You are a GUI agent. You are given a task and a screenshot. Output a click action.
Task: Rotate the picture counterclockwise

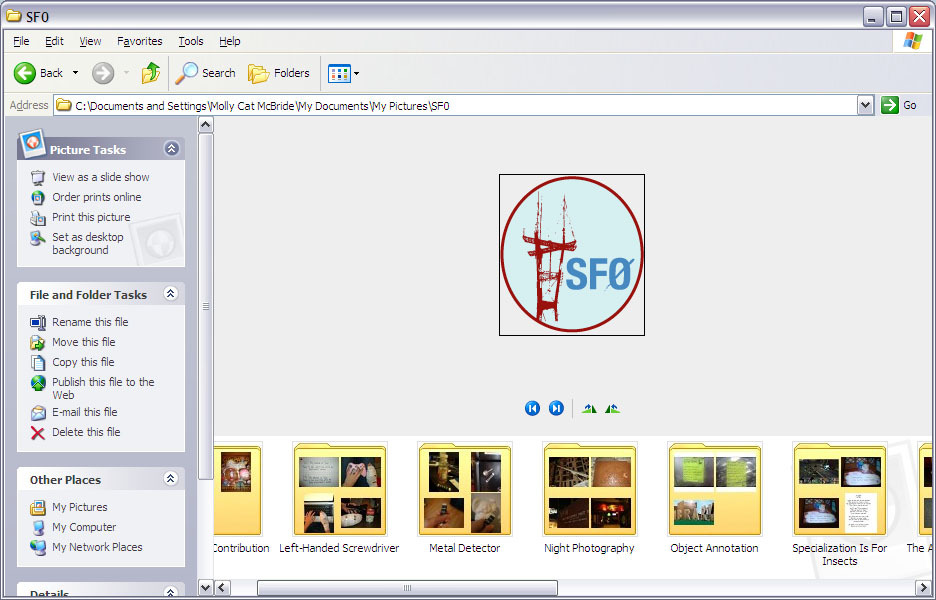tap(612, 408)
